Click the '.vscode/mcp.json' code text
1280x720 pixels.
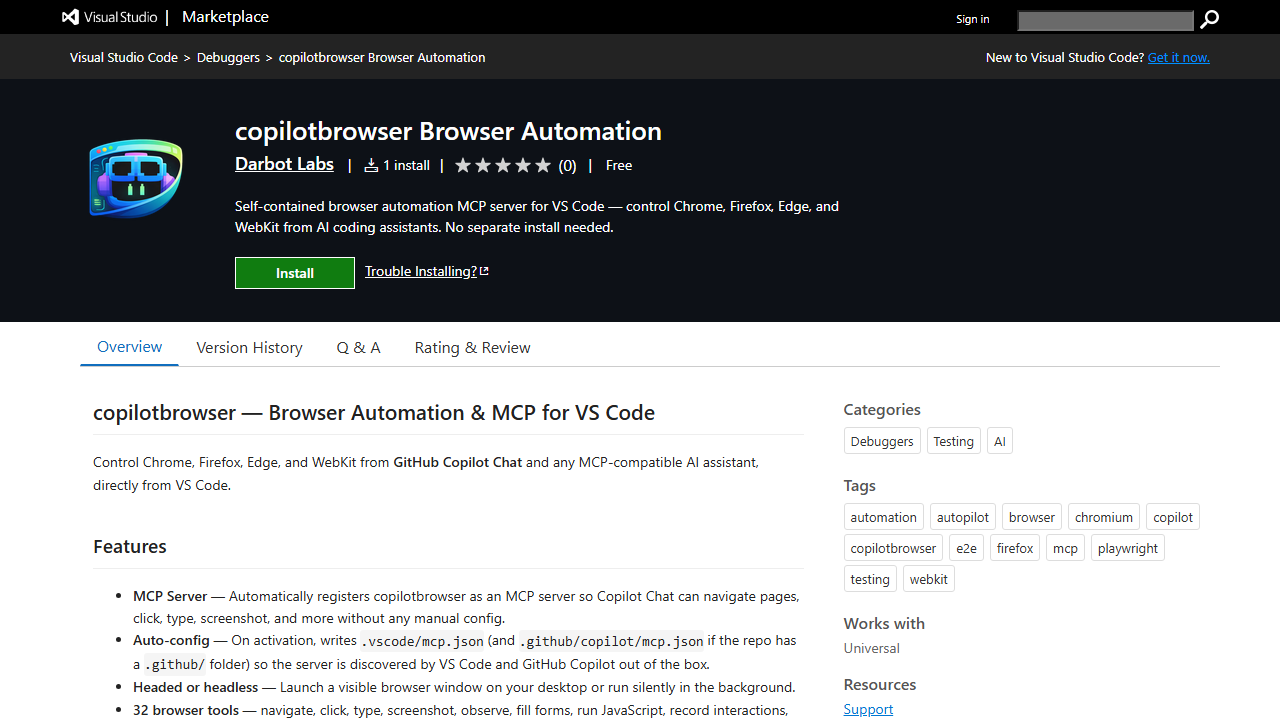422,641
